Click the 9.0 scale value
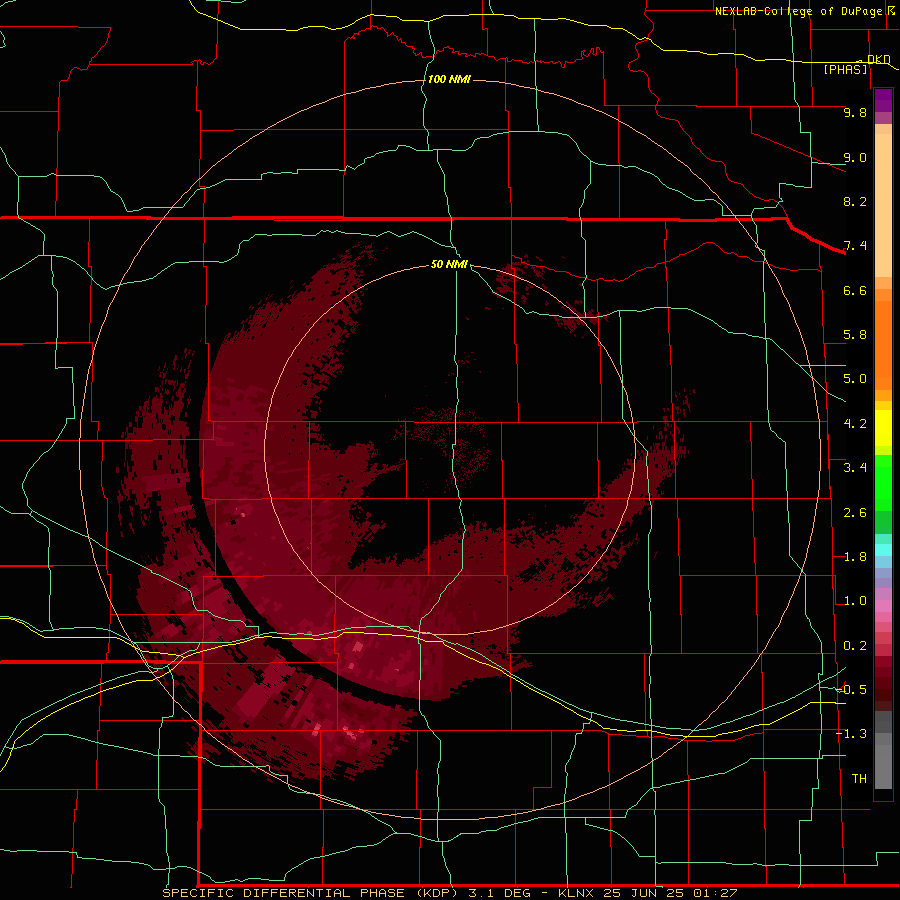Screen dimensions: 900x900 (x=855, y=157)
